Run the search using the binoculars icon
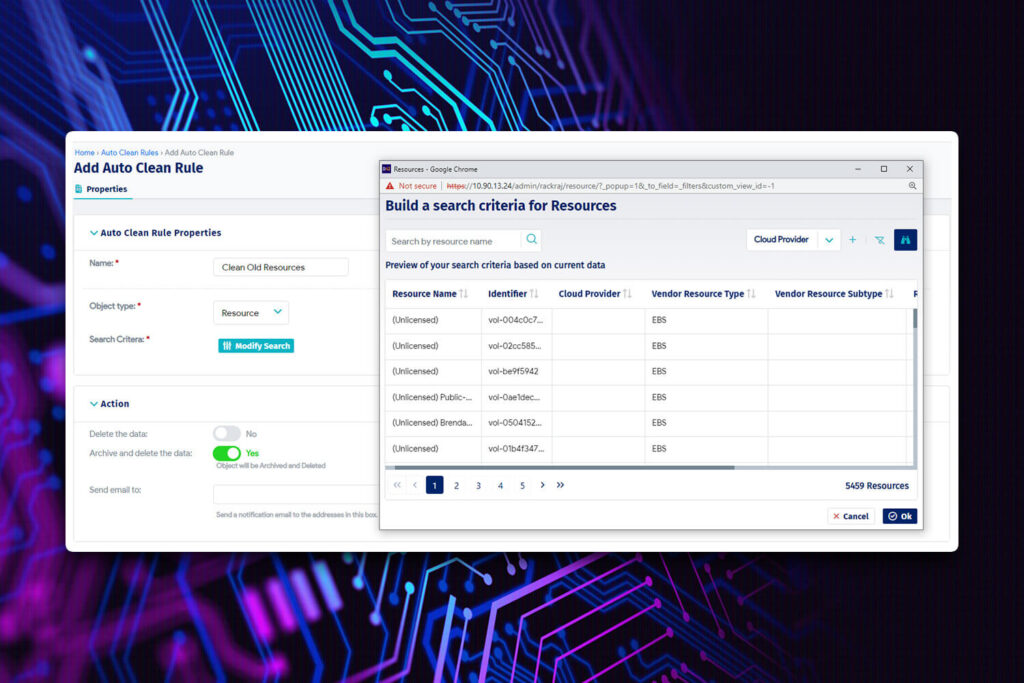Viewport: 1024px width, 683px height. pyautogui.click(x=905, y=240)
